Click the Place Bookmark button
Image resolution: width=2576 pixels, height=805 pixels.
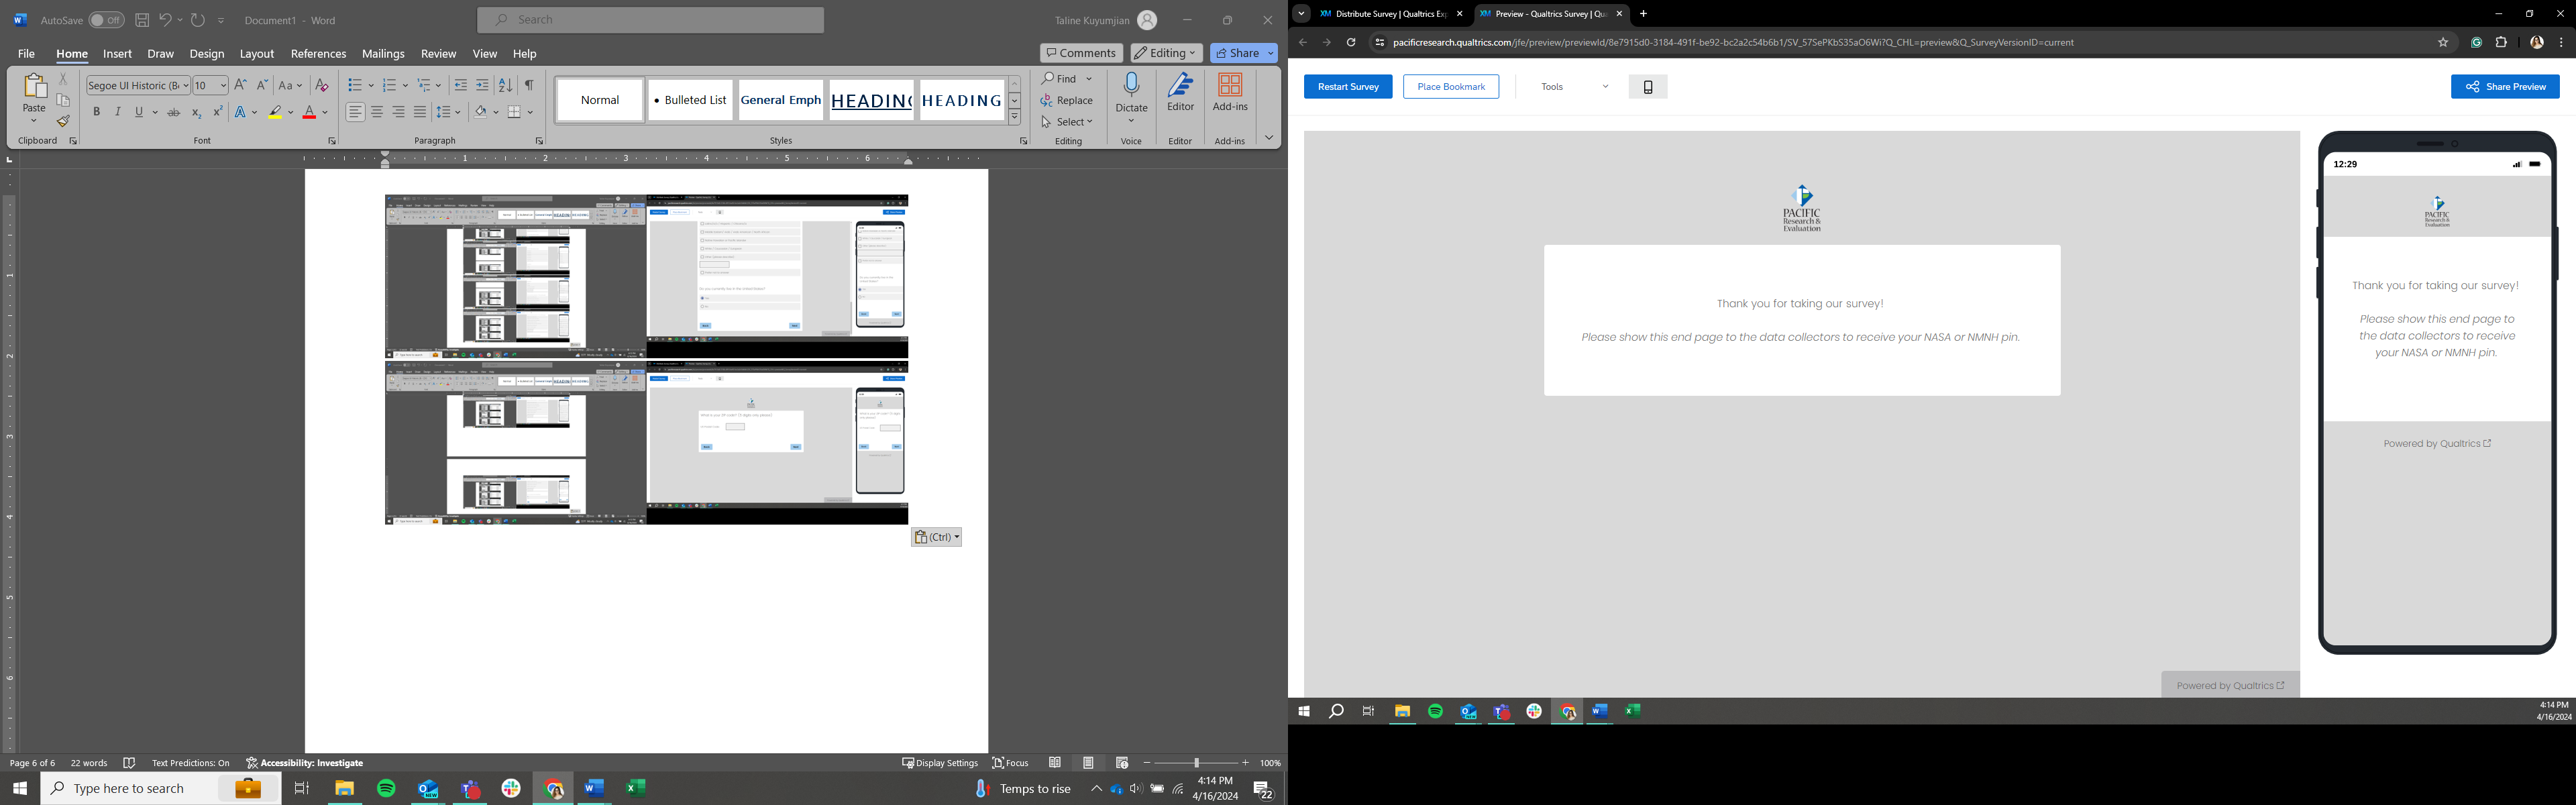tap(1450, 87)
